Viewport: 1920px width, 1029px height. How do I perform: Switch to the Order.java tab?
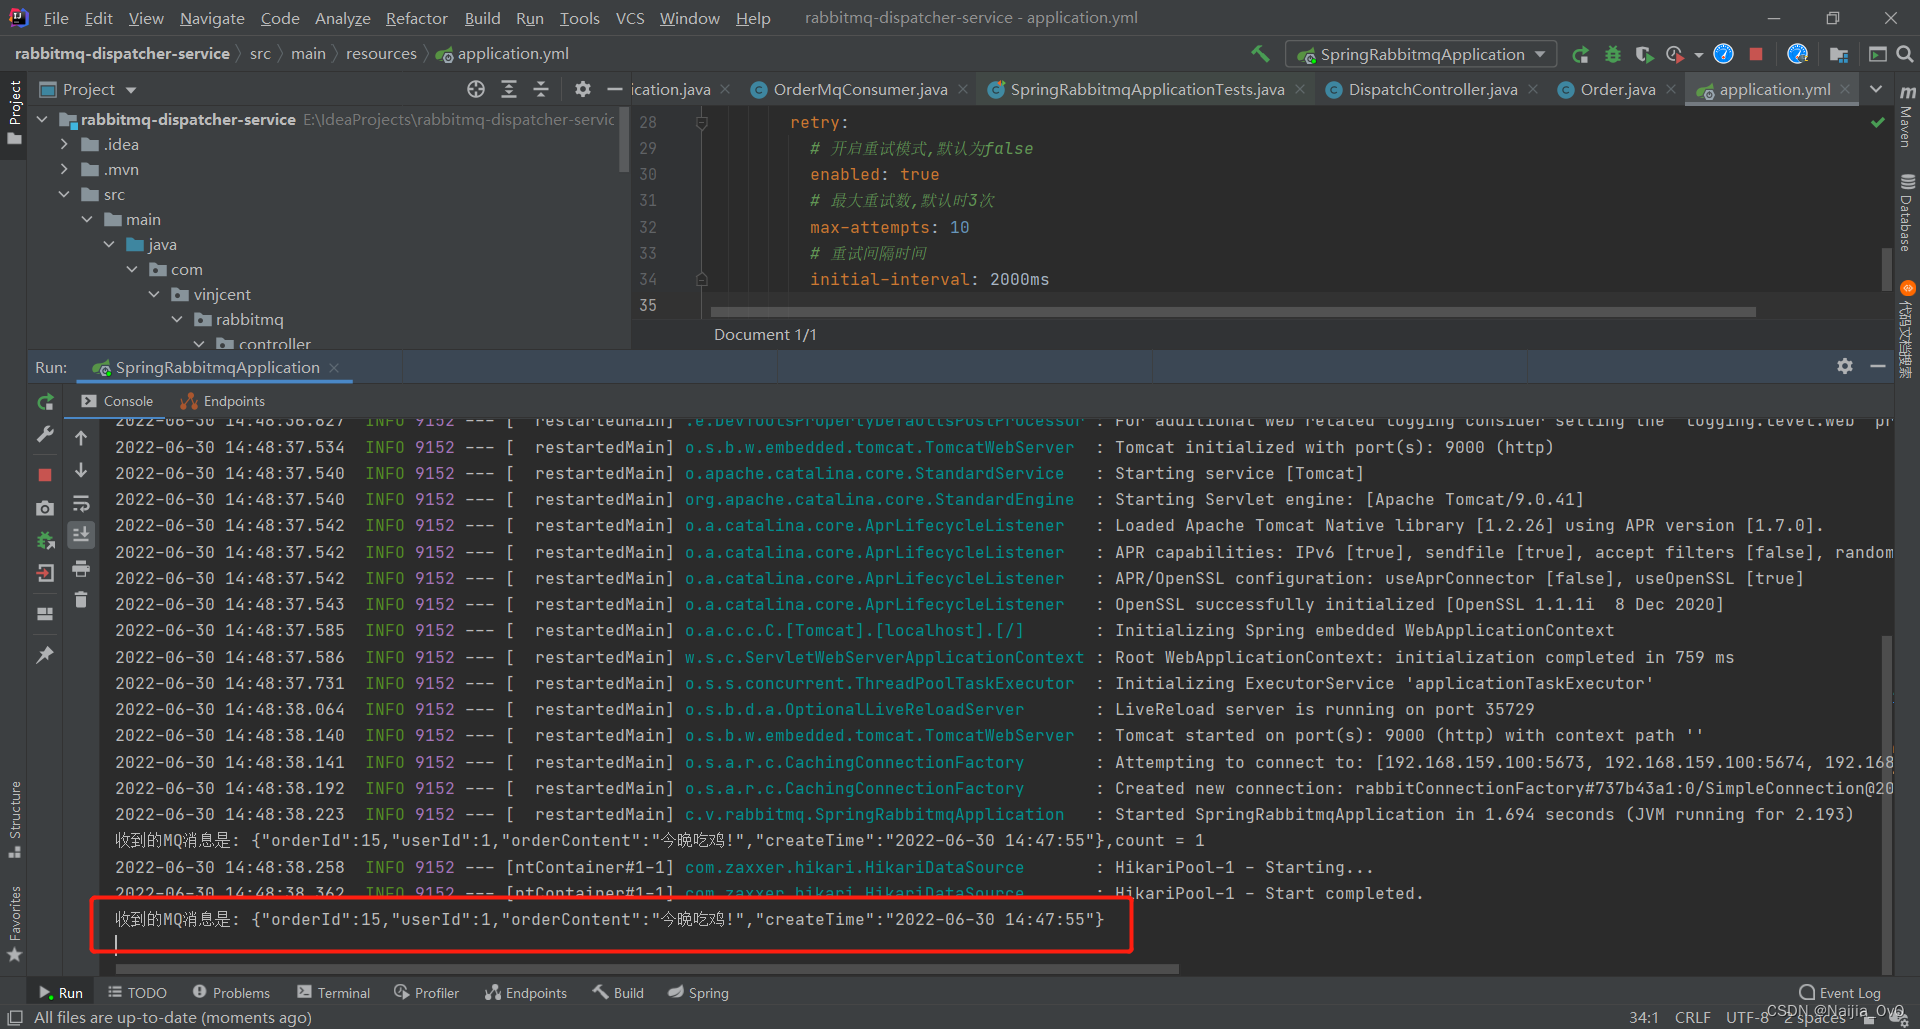click(1617, 89)
